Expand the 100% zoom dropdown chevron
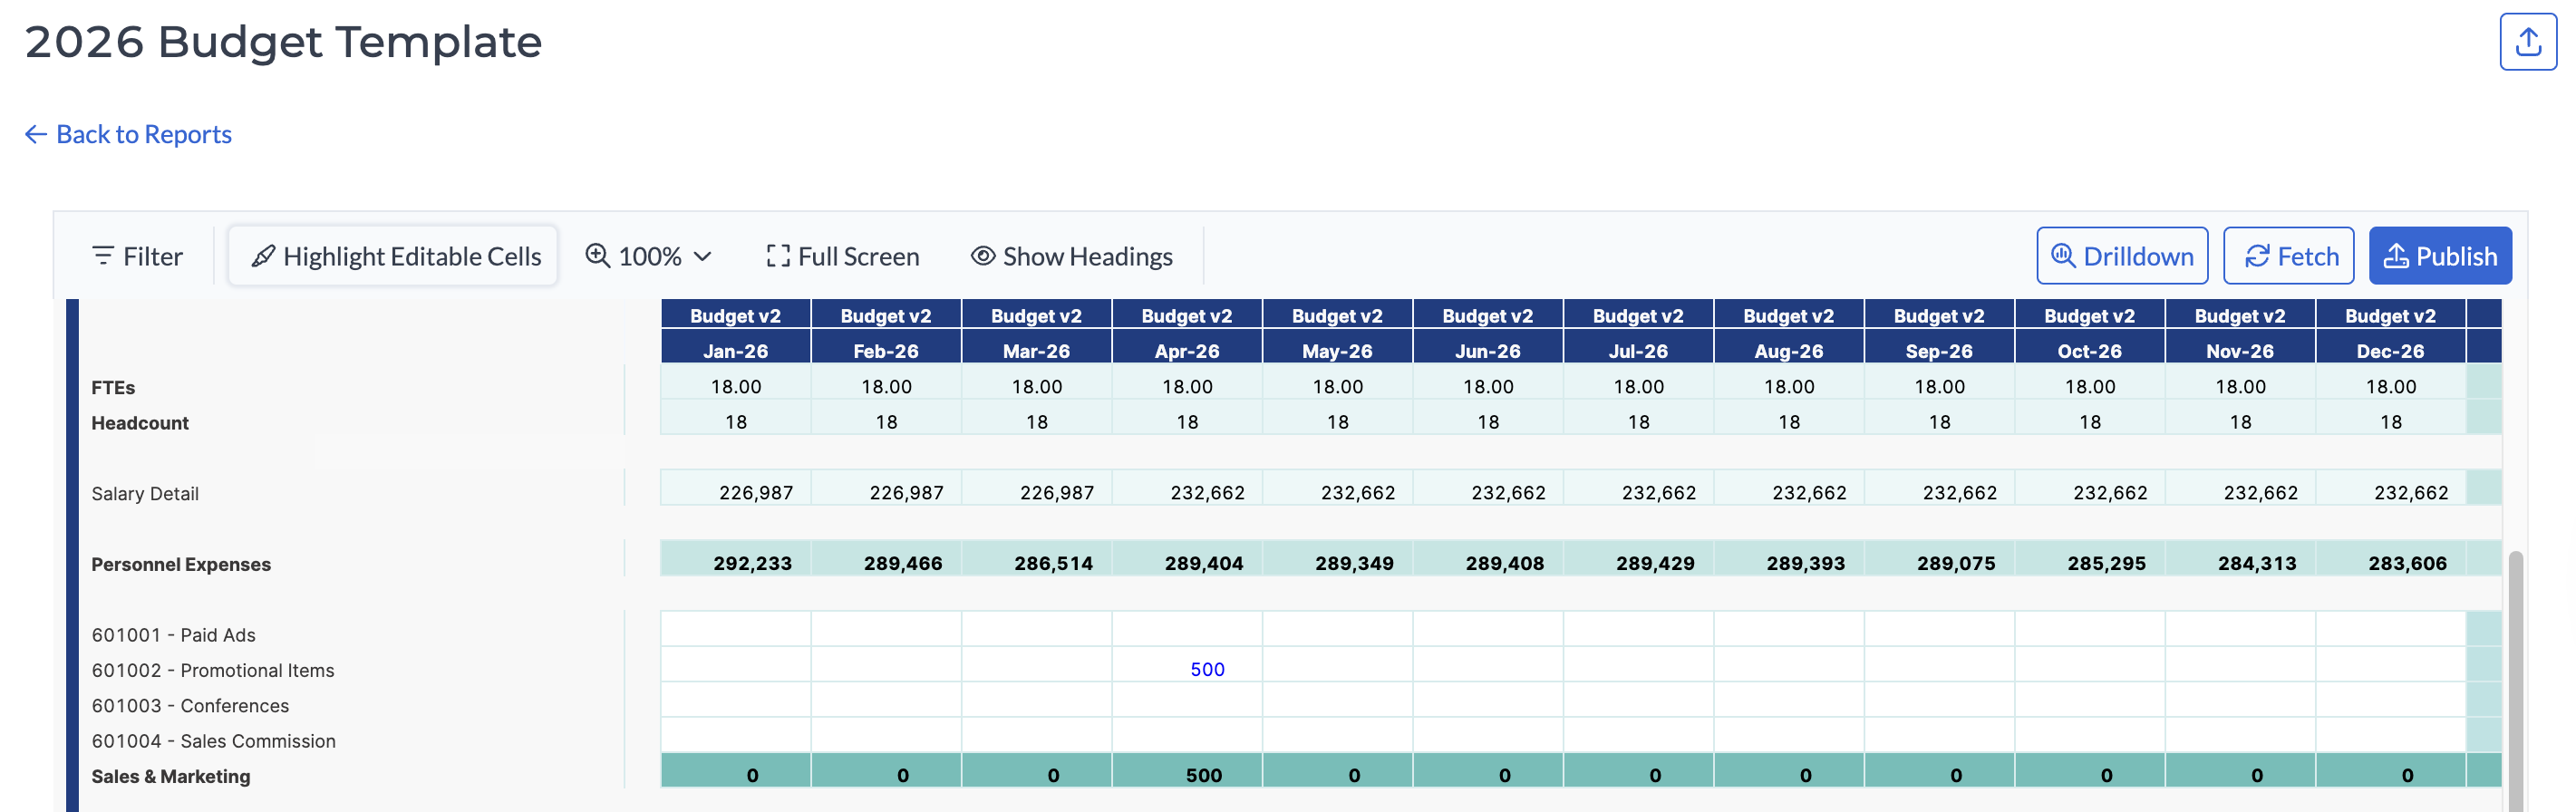 tap(703, 256)
